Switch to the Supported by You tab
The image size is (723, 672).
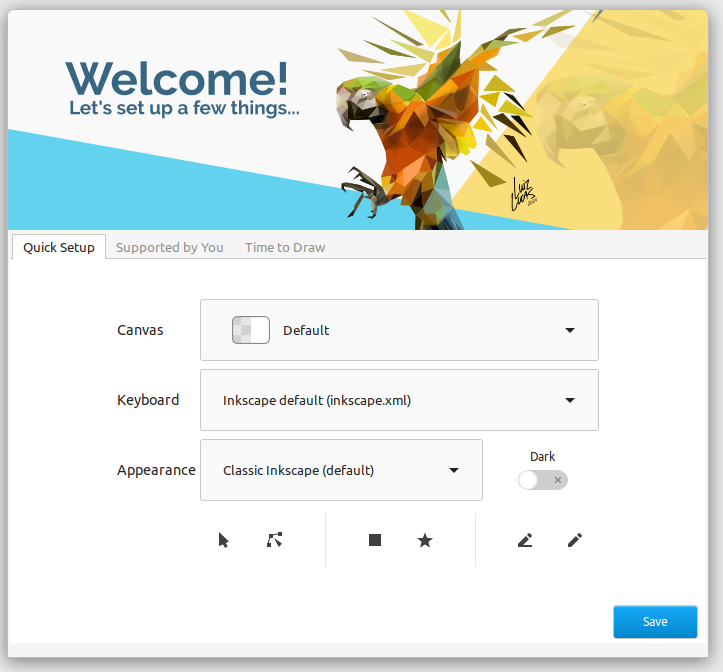pyautogui.click(x=170, y=247)
